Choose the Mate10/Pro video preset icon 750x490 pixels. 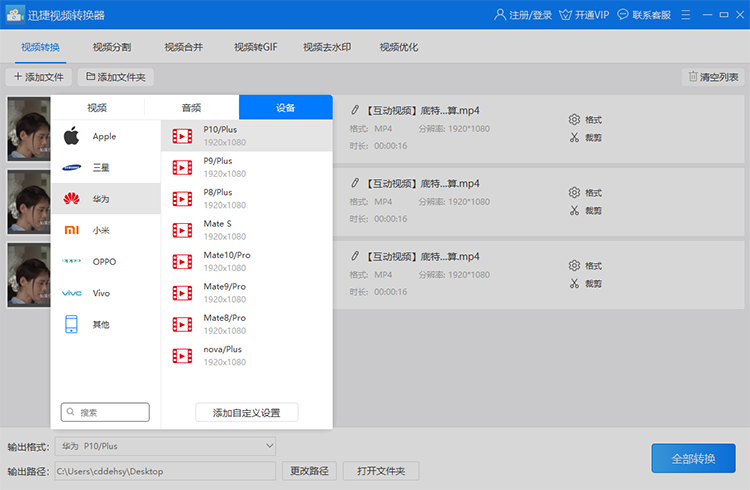click(182, 262)
